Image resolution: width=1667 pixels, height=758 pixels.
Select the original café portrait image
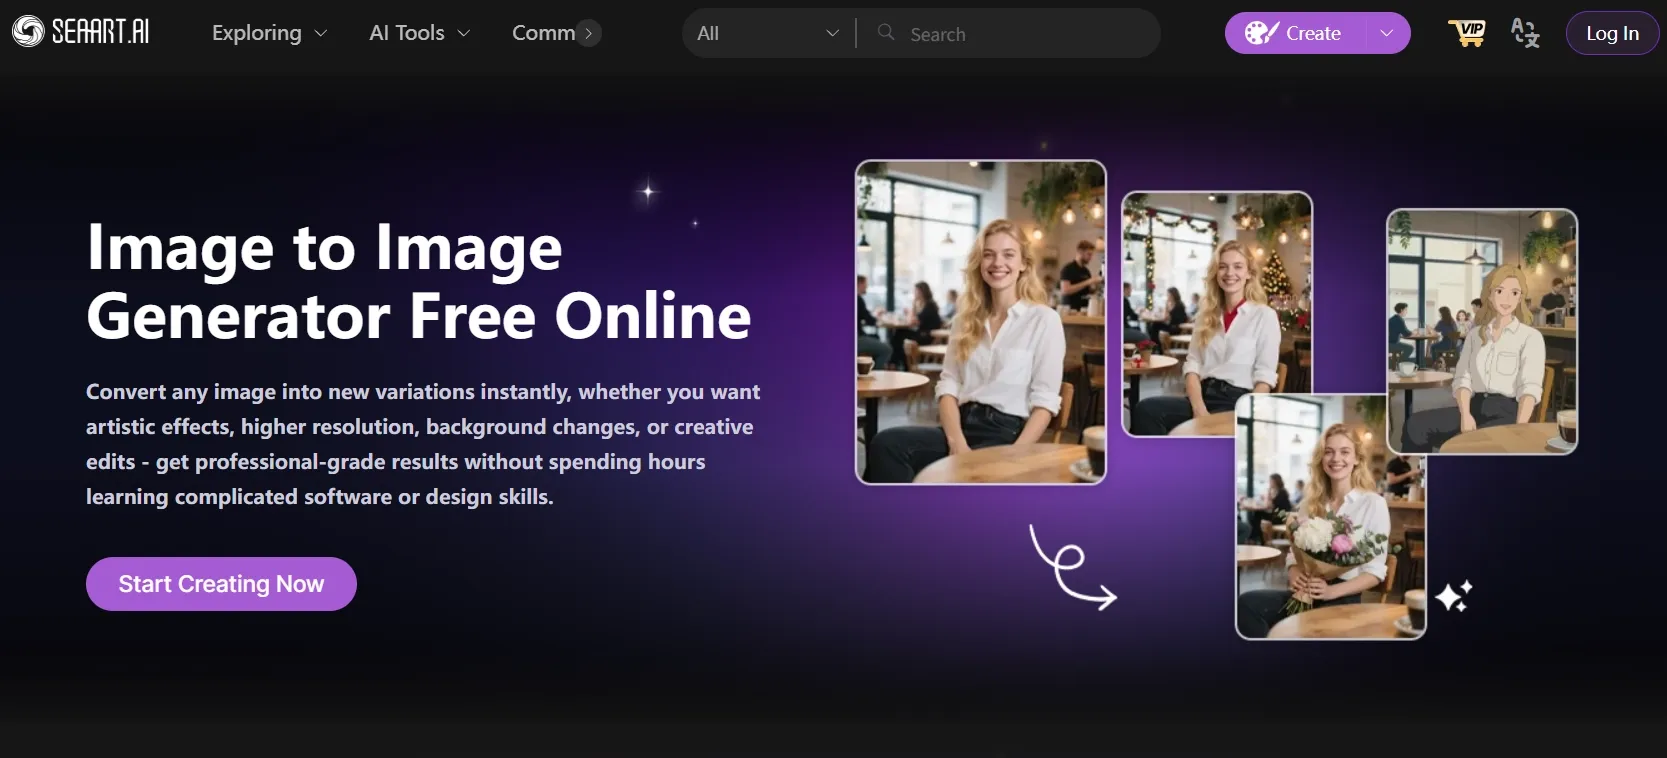click(x=981, y=322)
